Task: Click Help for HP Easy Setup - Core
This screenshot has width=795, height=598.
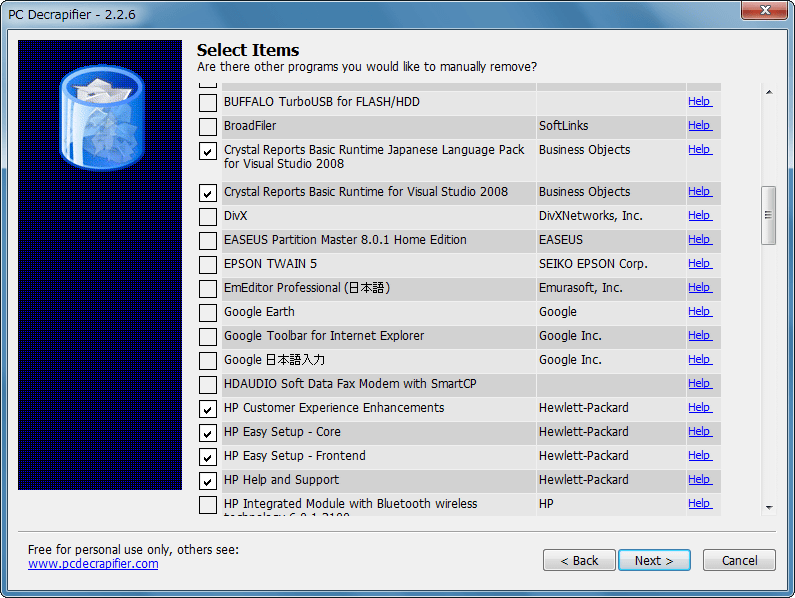Action: 700,432
